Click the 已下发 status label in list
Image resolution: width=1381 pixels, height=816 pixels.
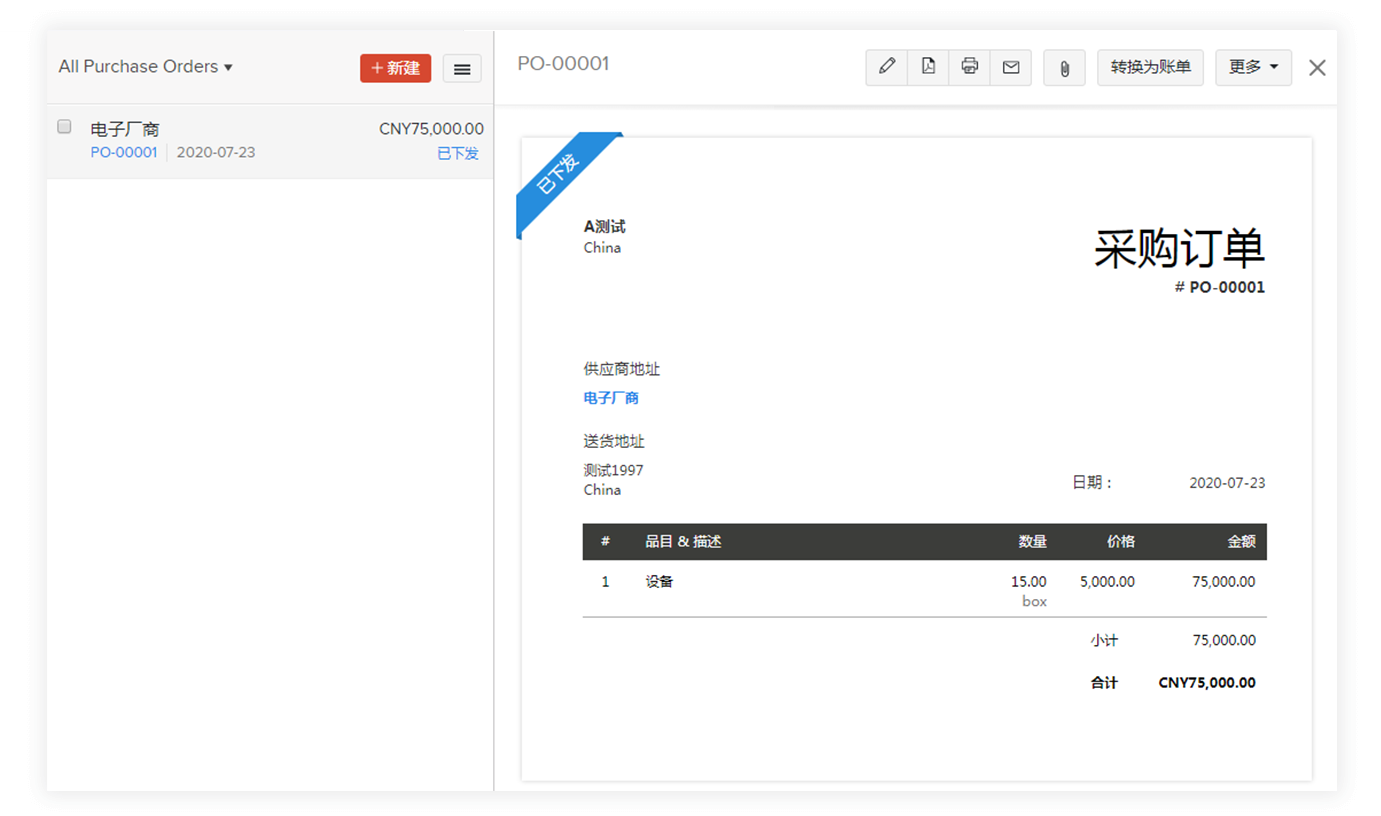pos(458,153)
